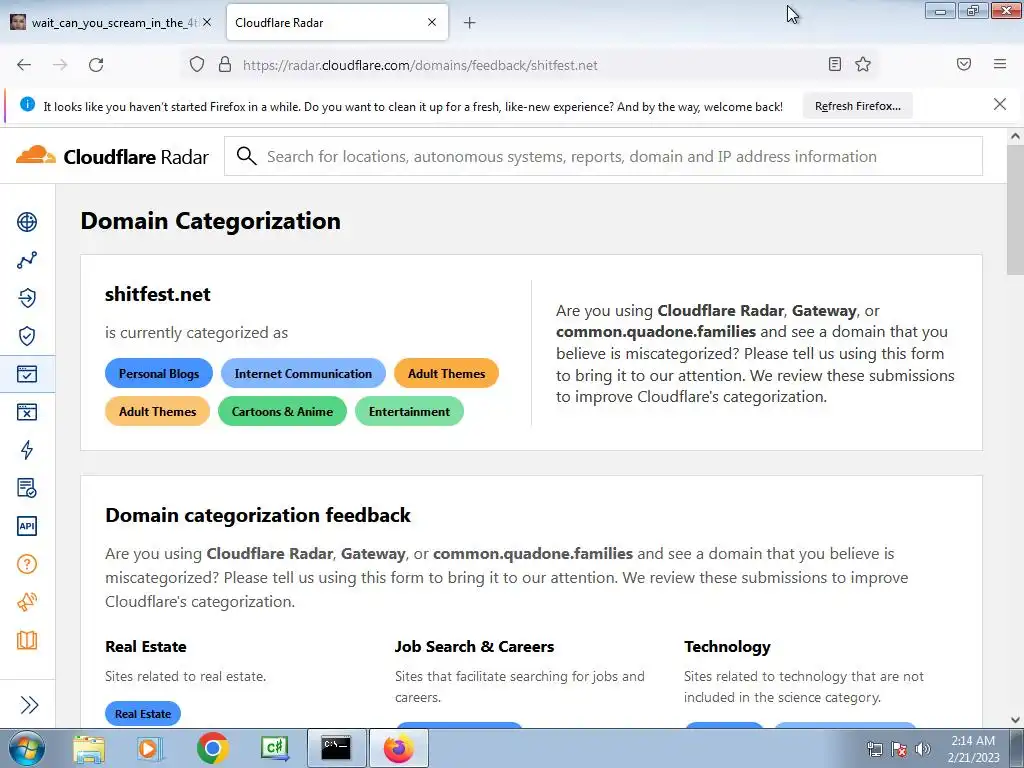Expand the sidebar with double chevron

point(29,705)
